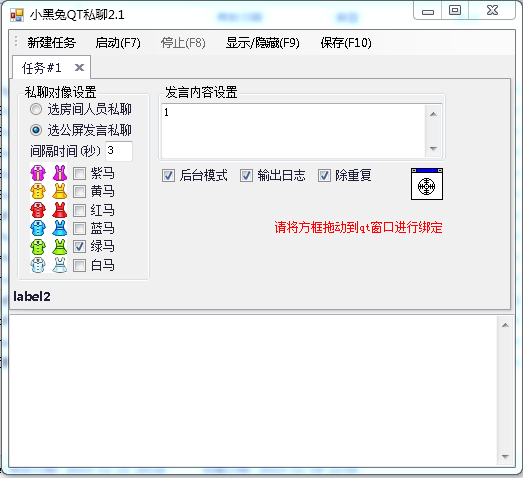Viewport: 523px width, 478px height.
Task: Click the blue shirt icon
Action: pyautogui.click(x=38, y=228)
